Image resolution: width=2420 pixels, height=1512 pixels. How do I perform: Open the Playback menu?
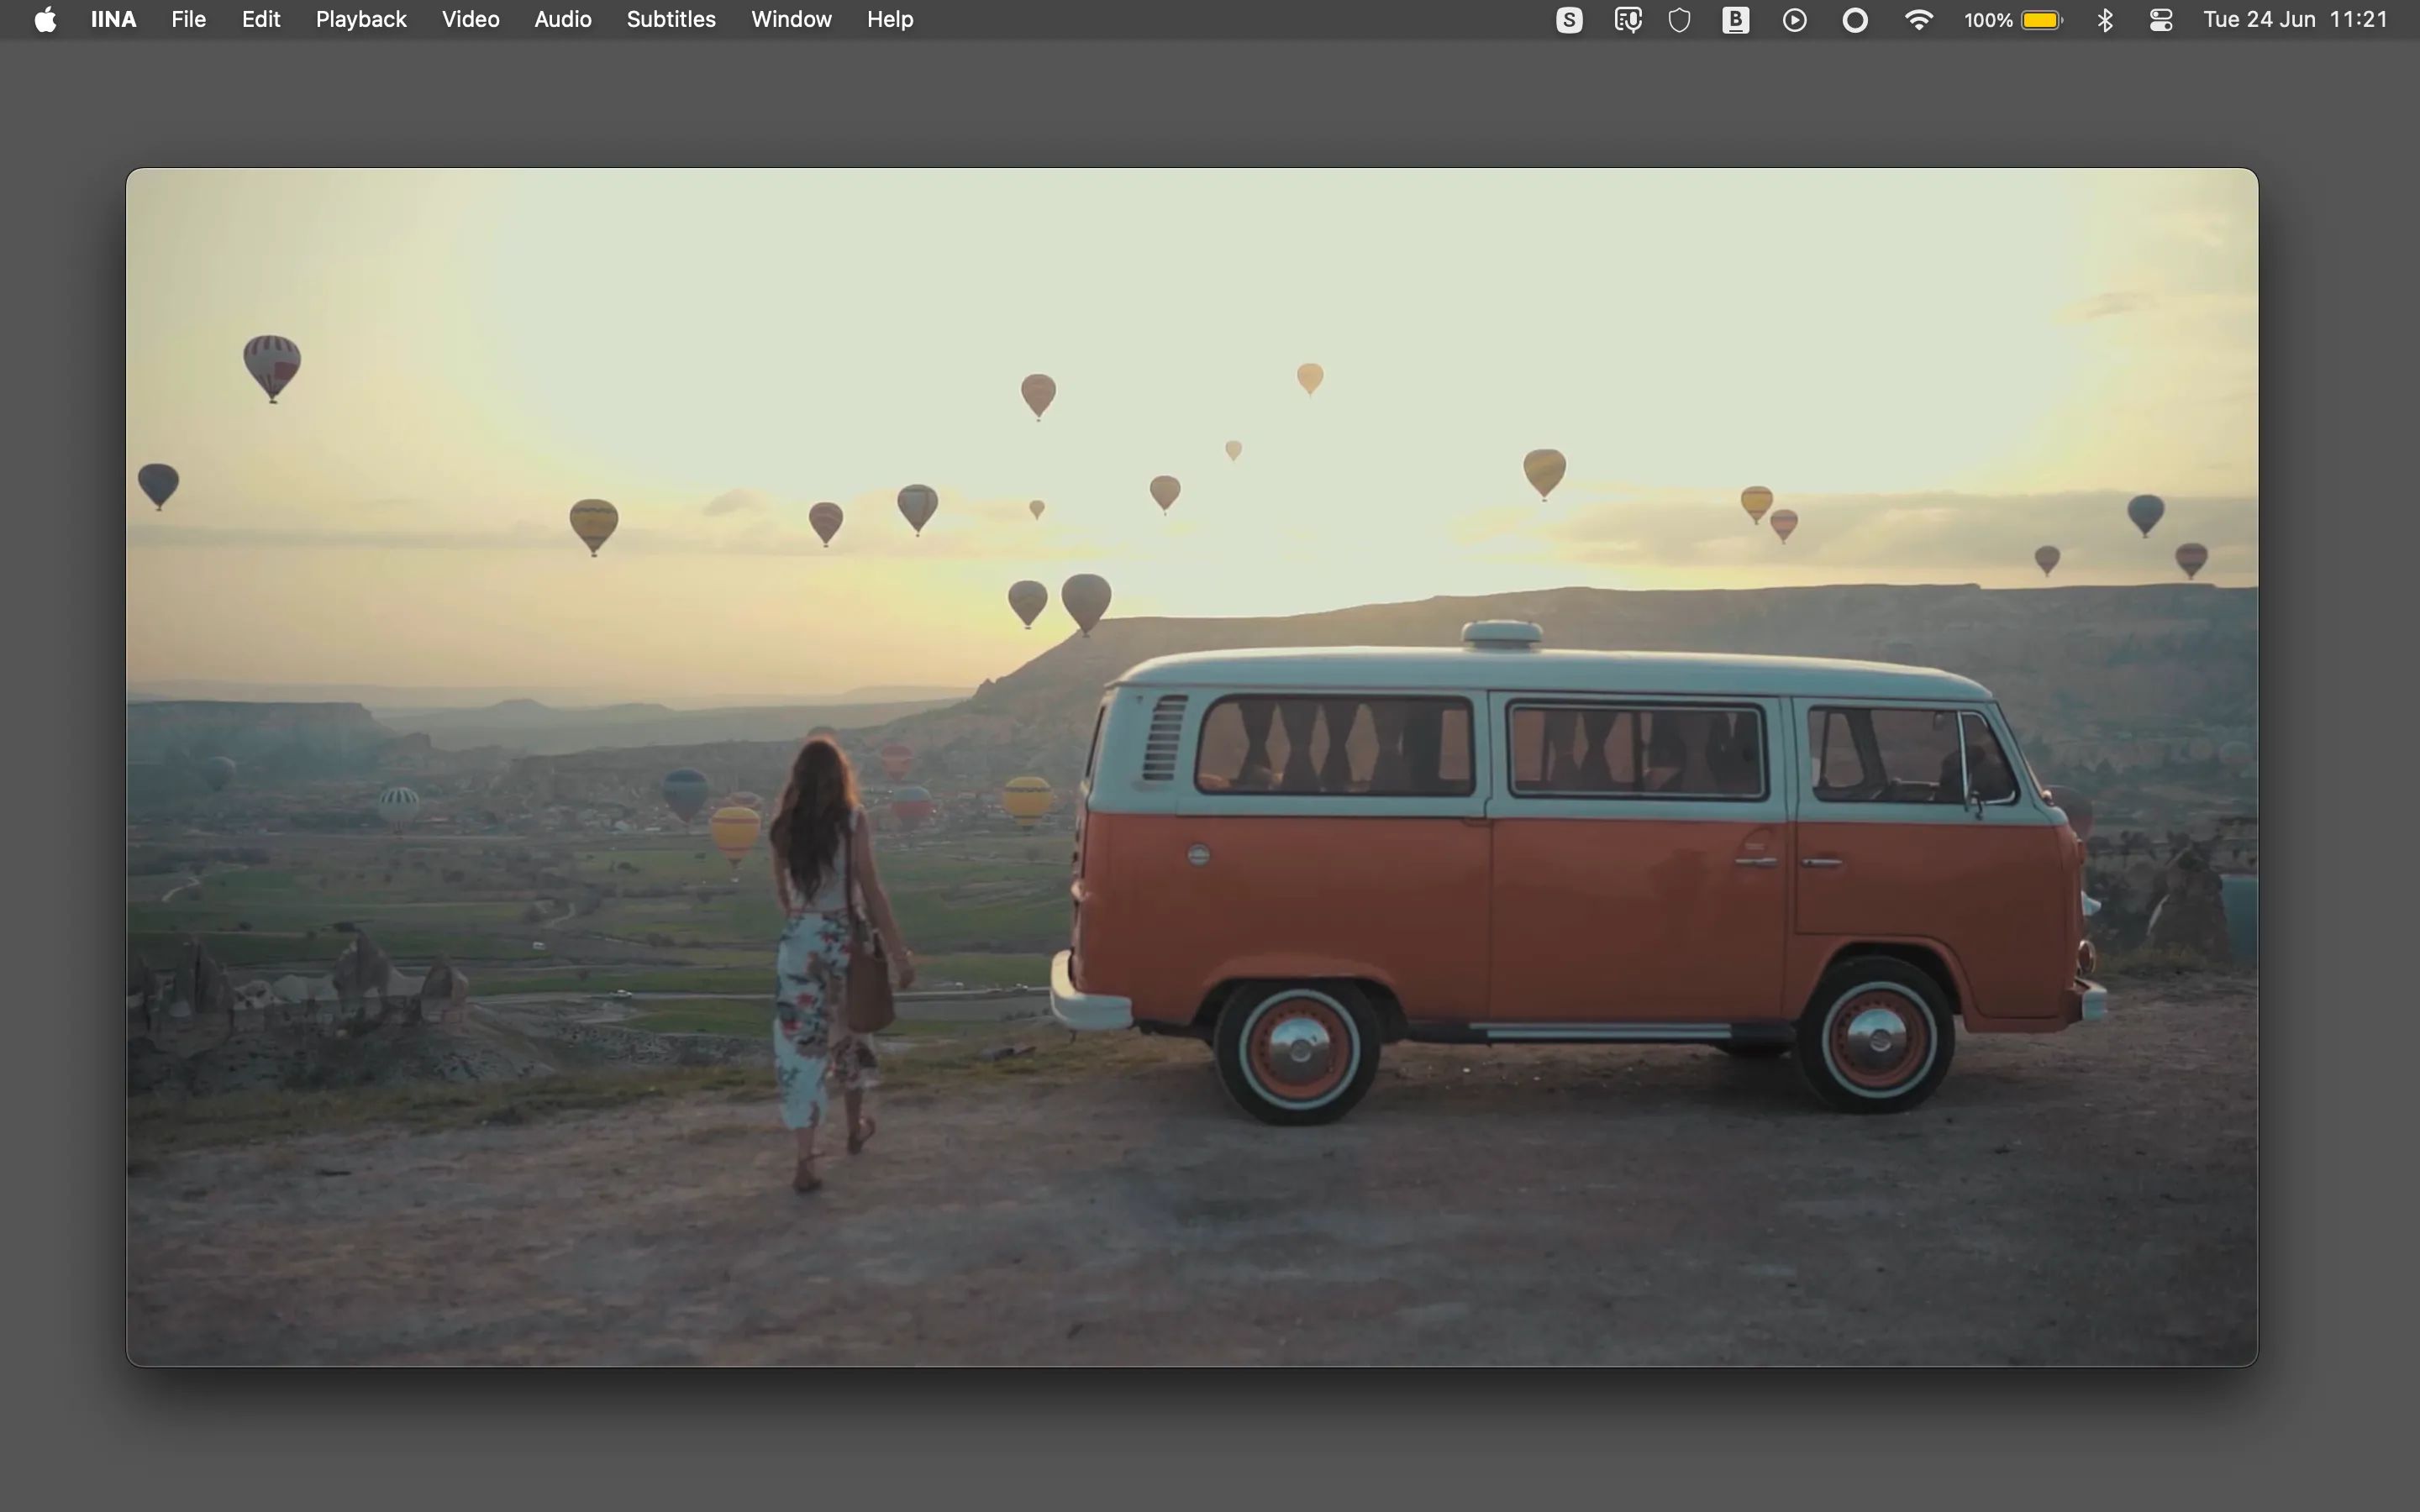pyautogui.click(x=360, y=19)
